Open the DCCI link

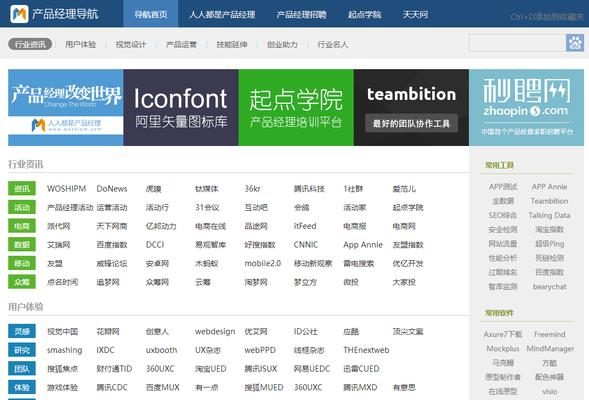pyautogui.click(x=155, y=245)
